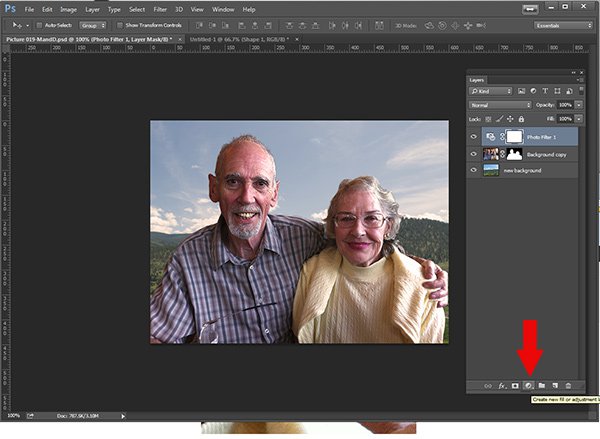
Task: Open the Normal blend mode dropdown
Action: point(500,105)
